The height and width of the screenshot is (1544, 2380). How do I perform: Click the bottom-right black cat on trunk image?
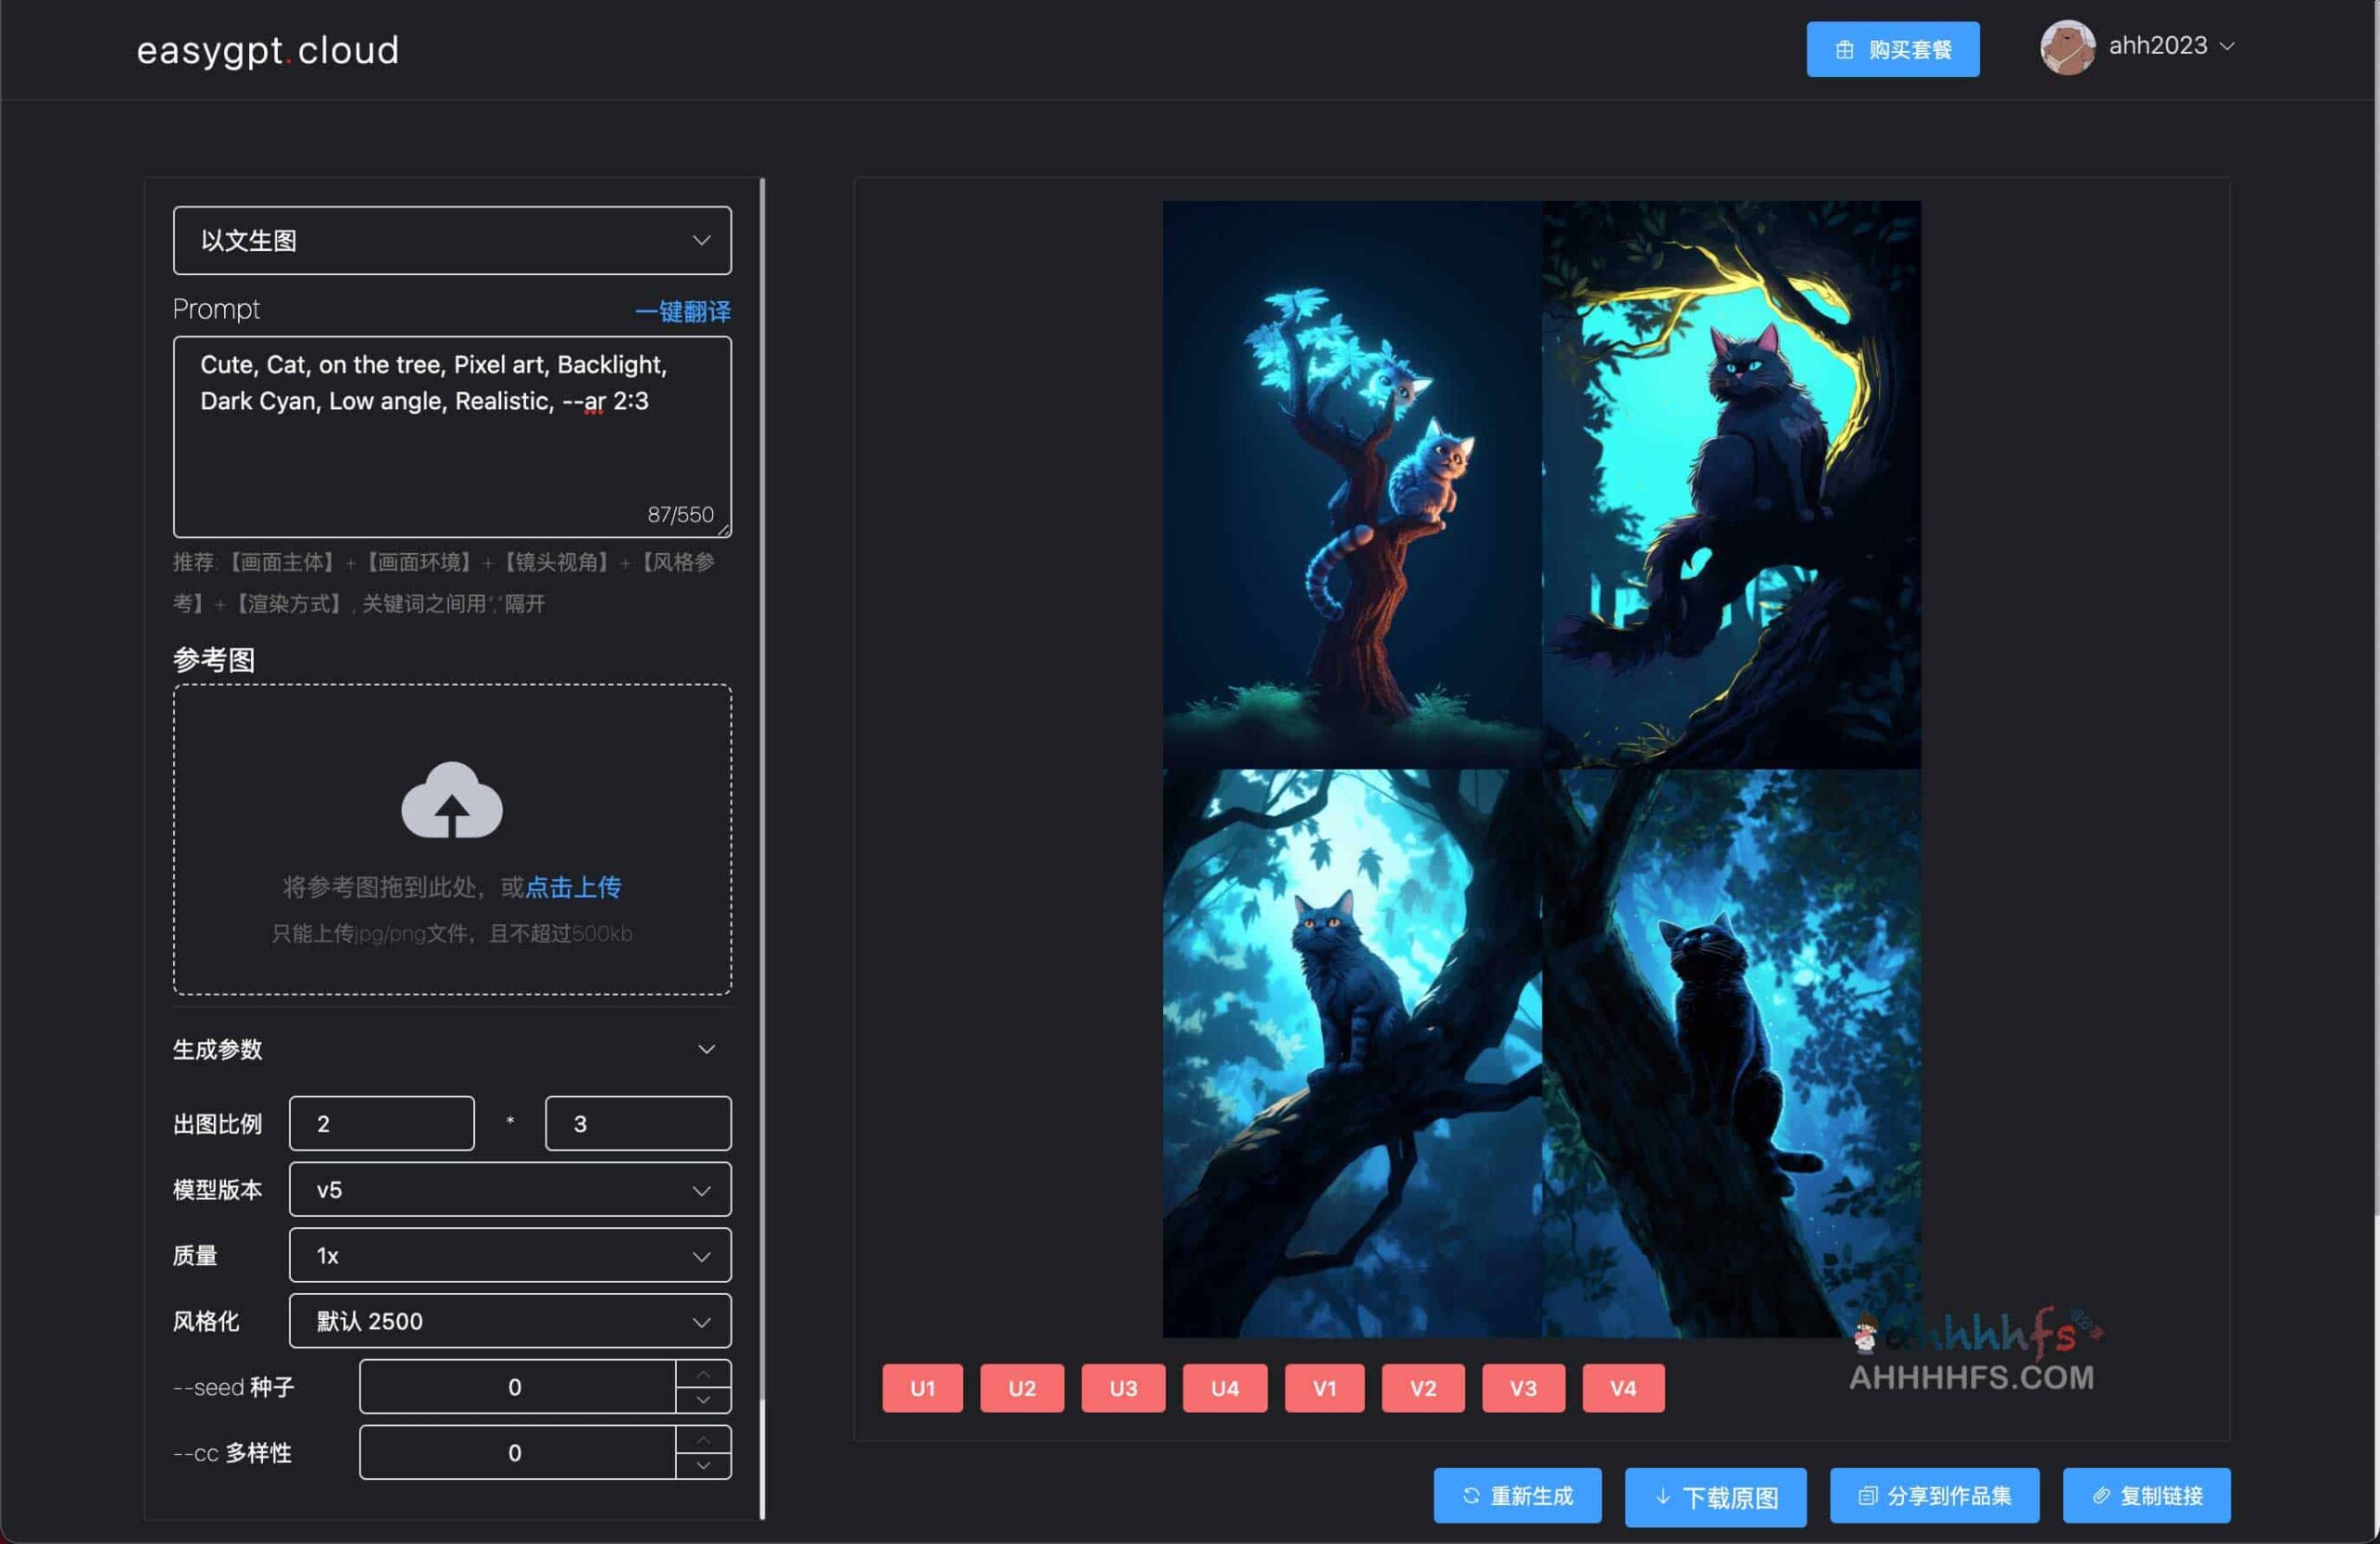pyautogui.click(x=1731, y=1053)
